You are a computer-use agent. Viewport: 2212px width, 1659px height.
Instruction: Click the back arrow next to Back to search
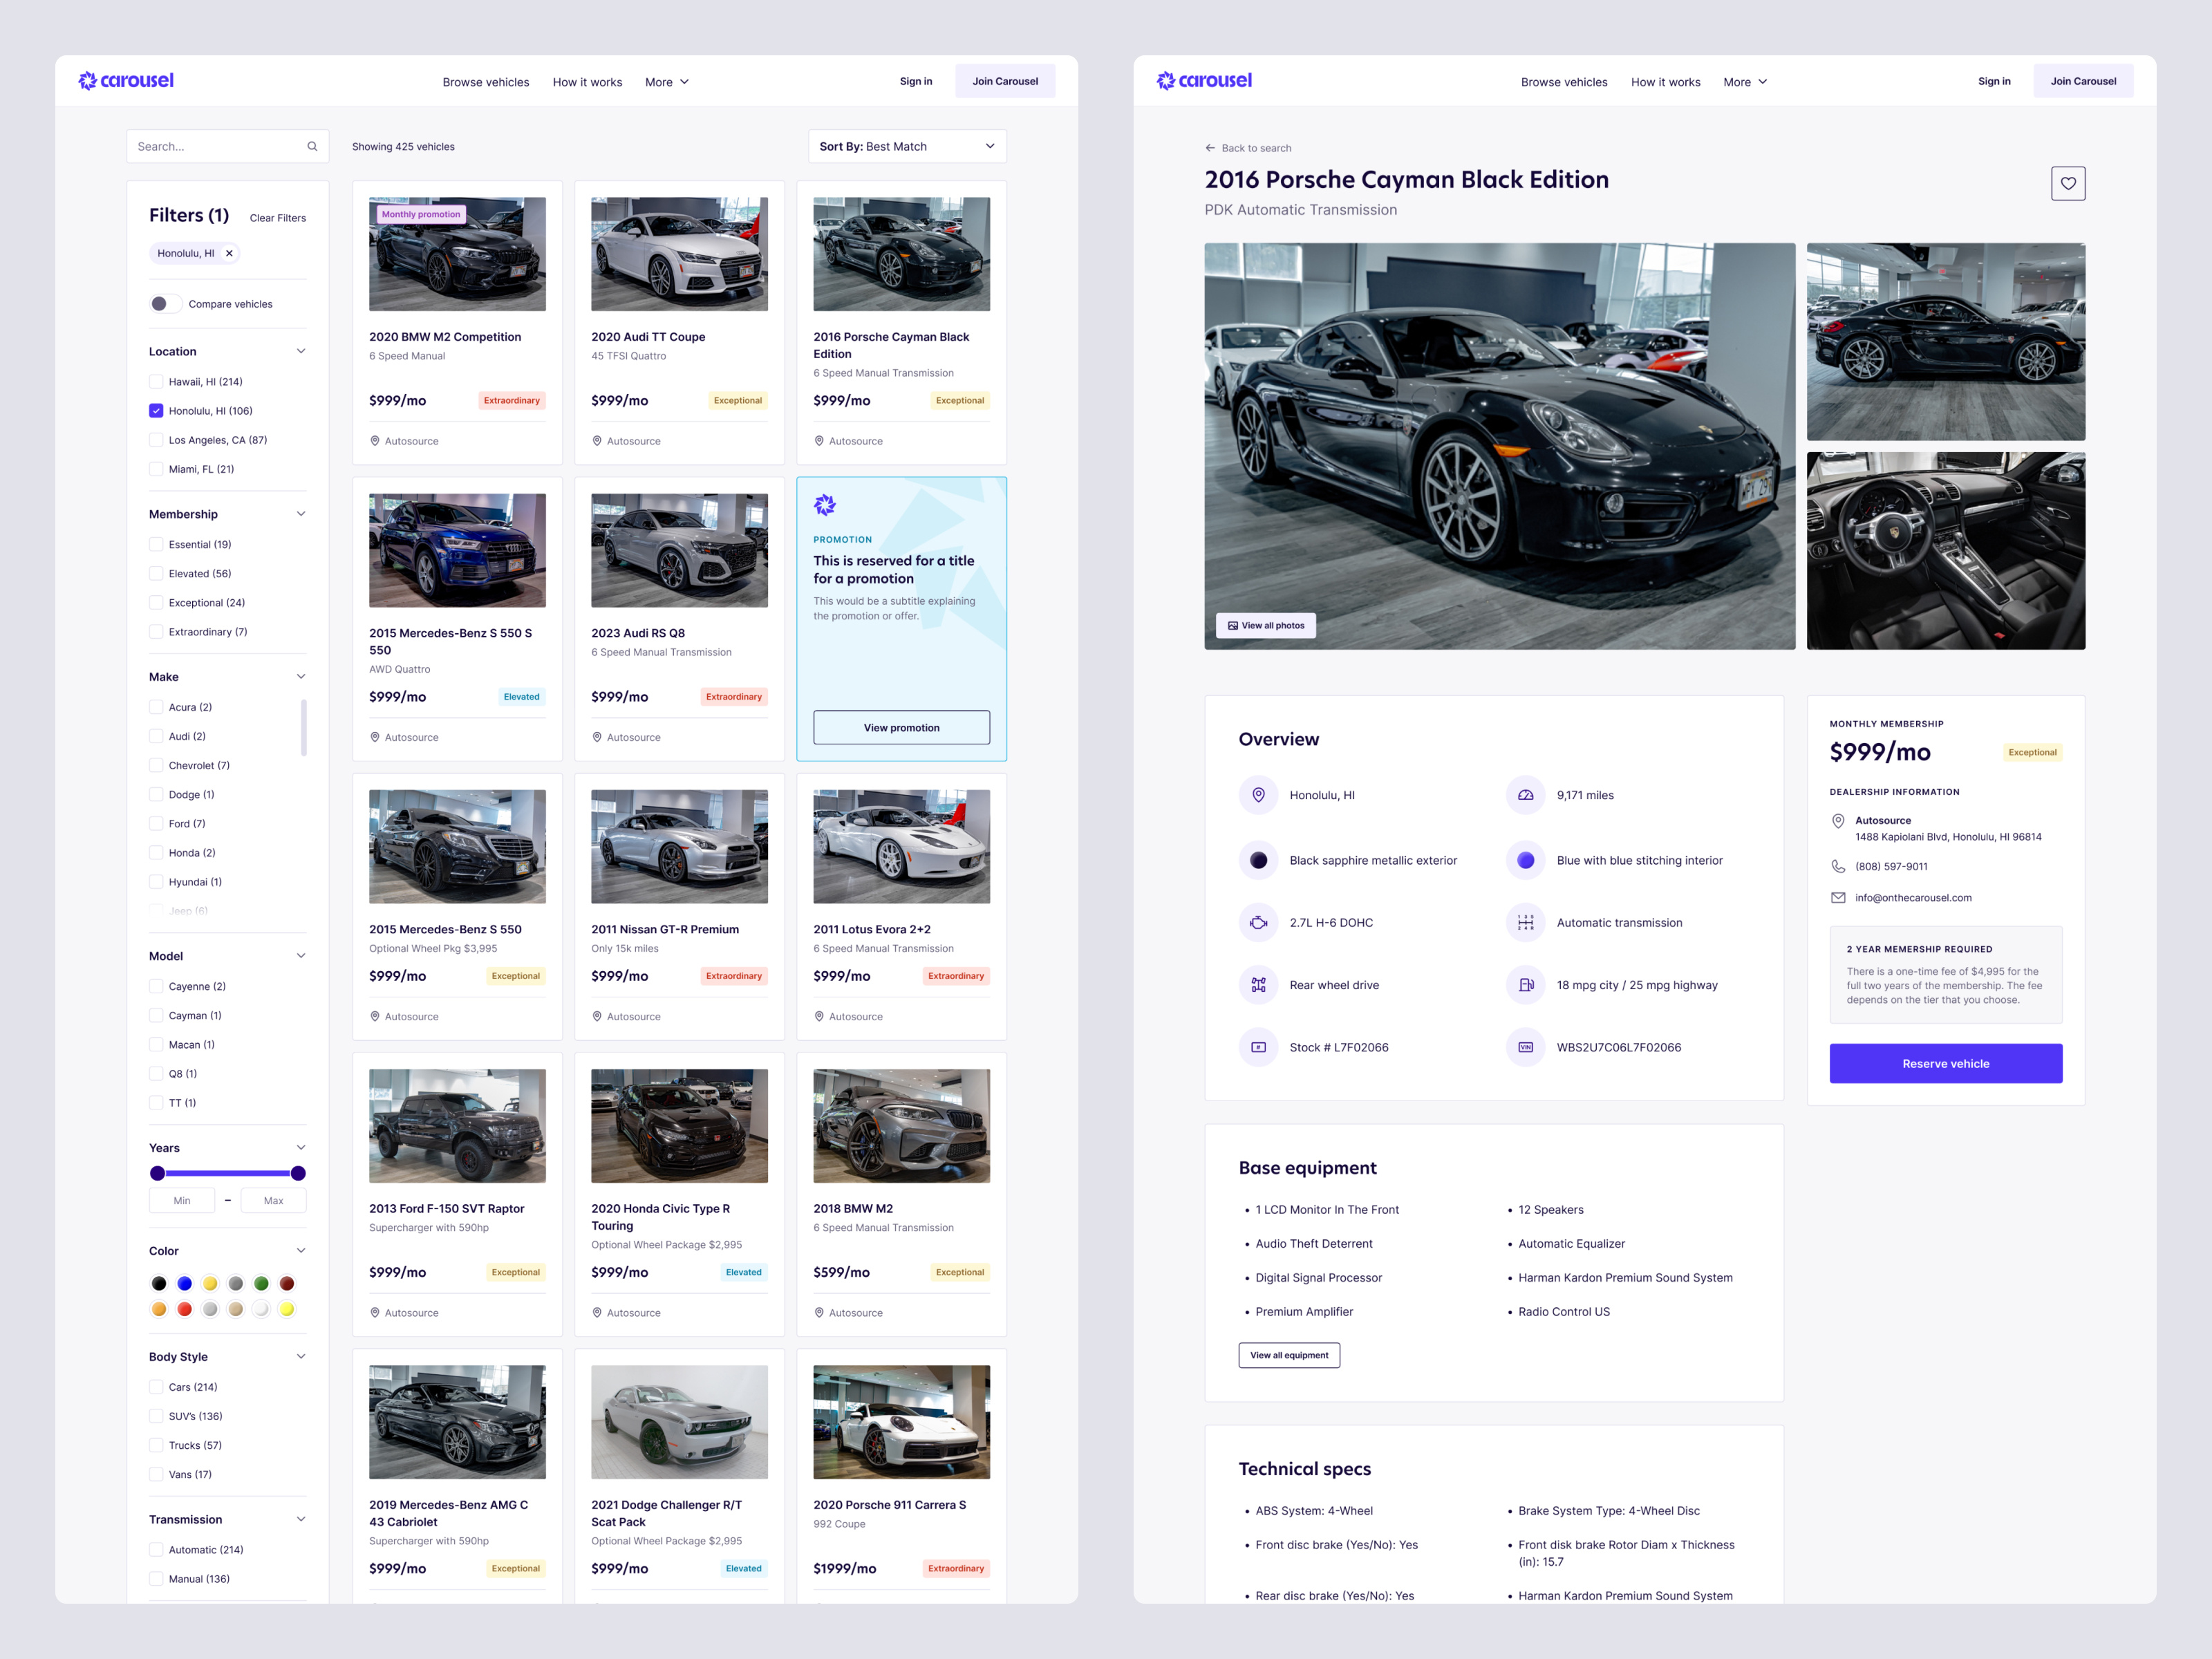coord(1210,147)
